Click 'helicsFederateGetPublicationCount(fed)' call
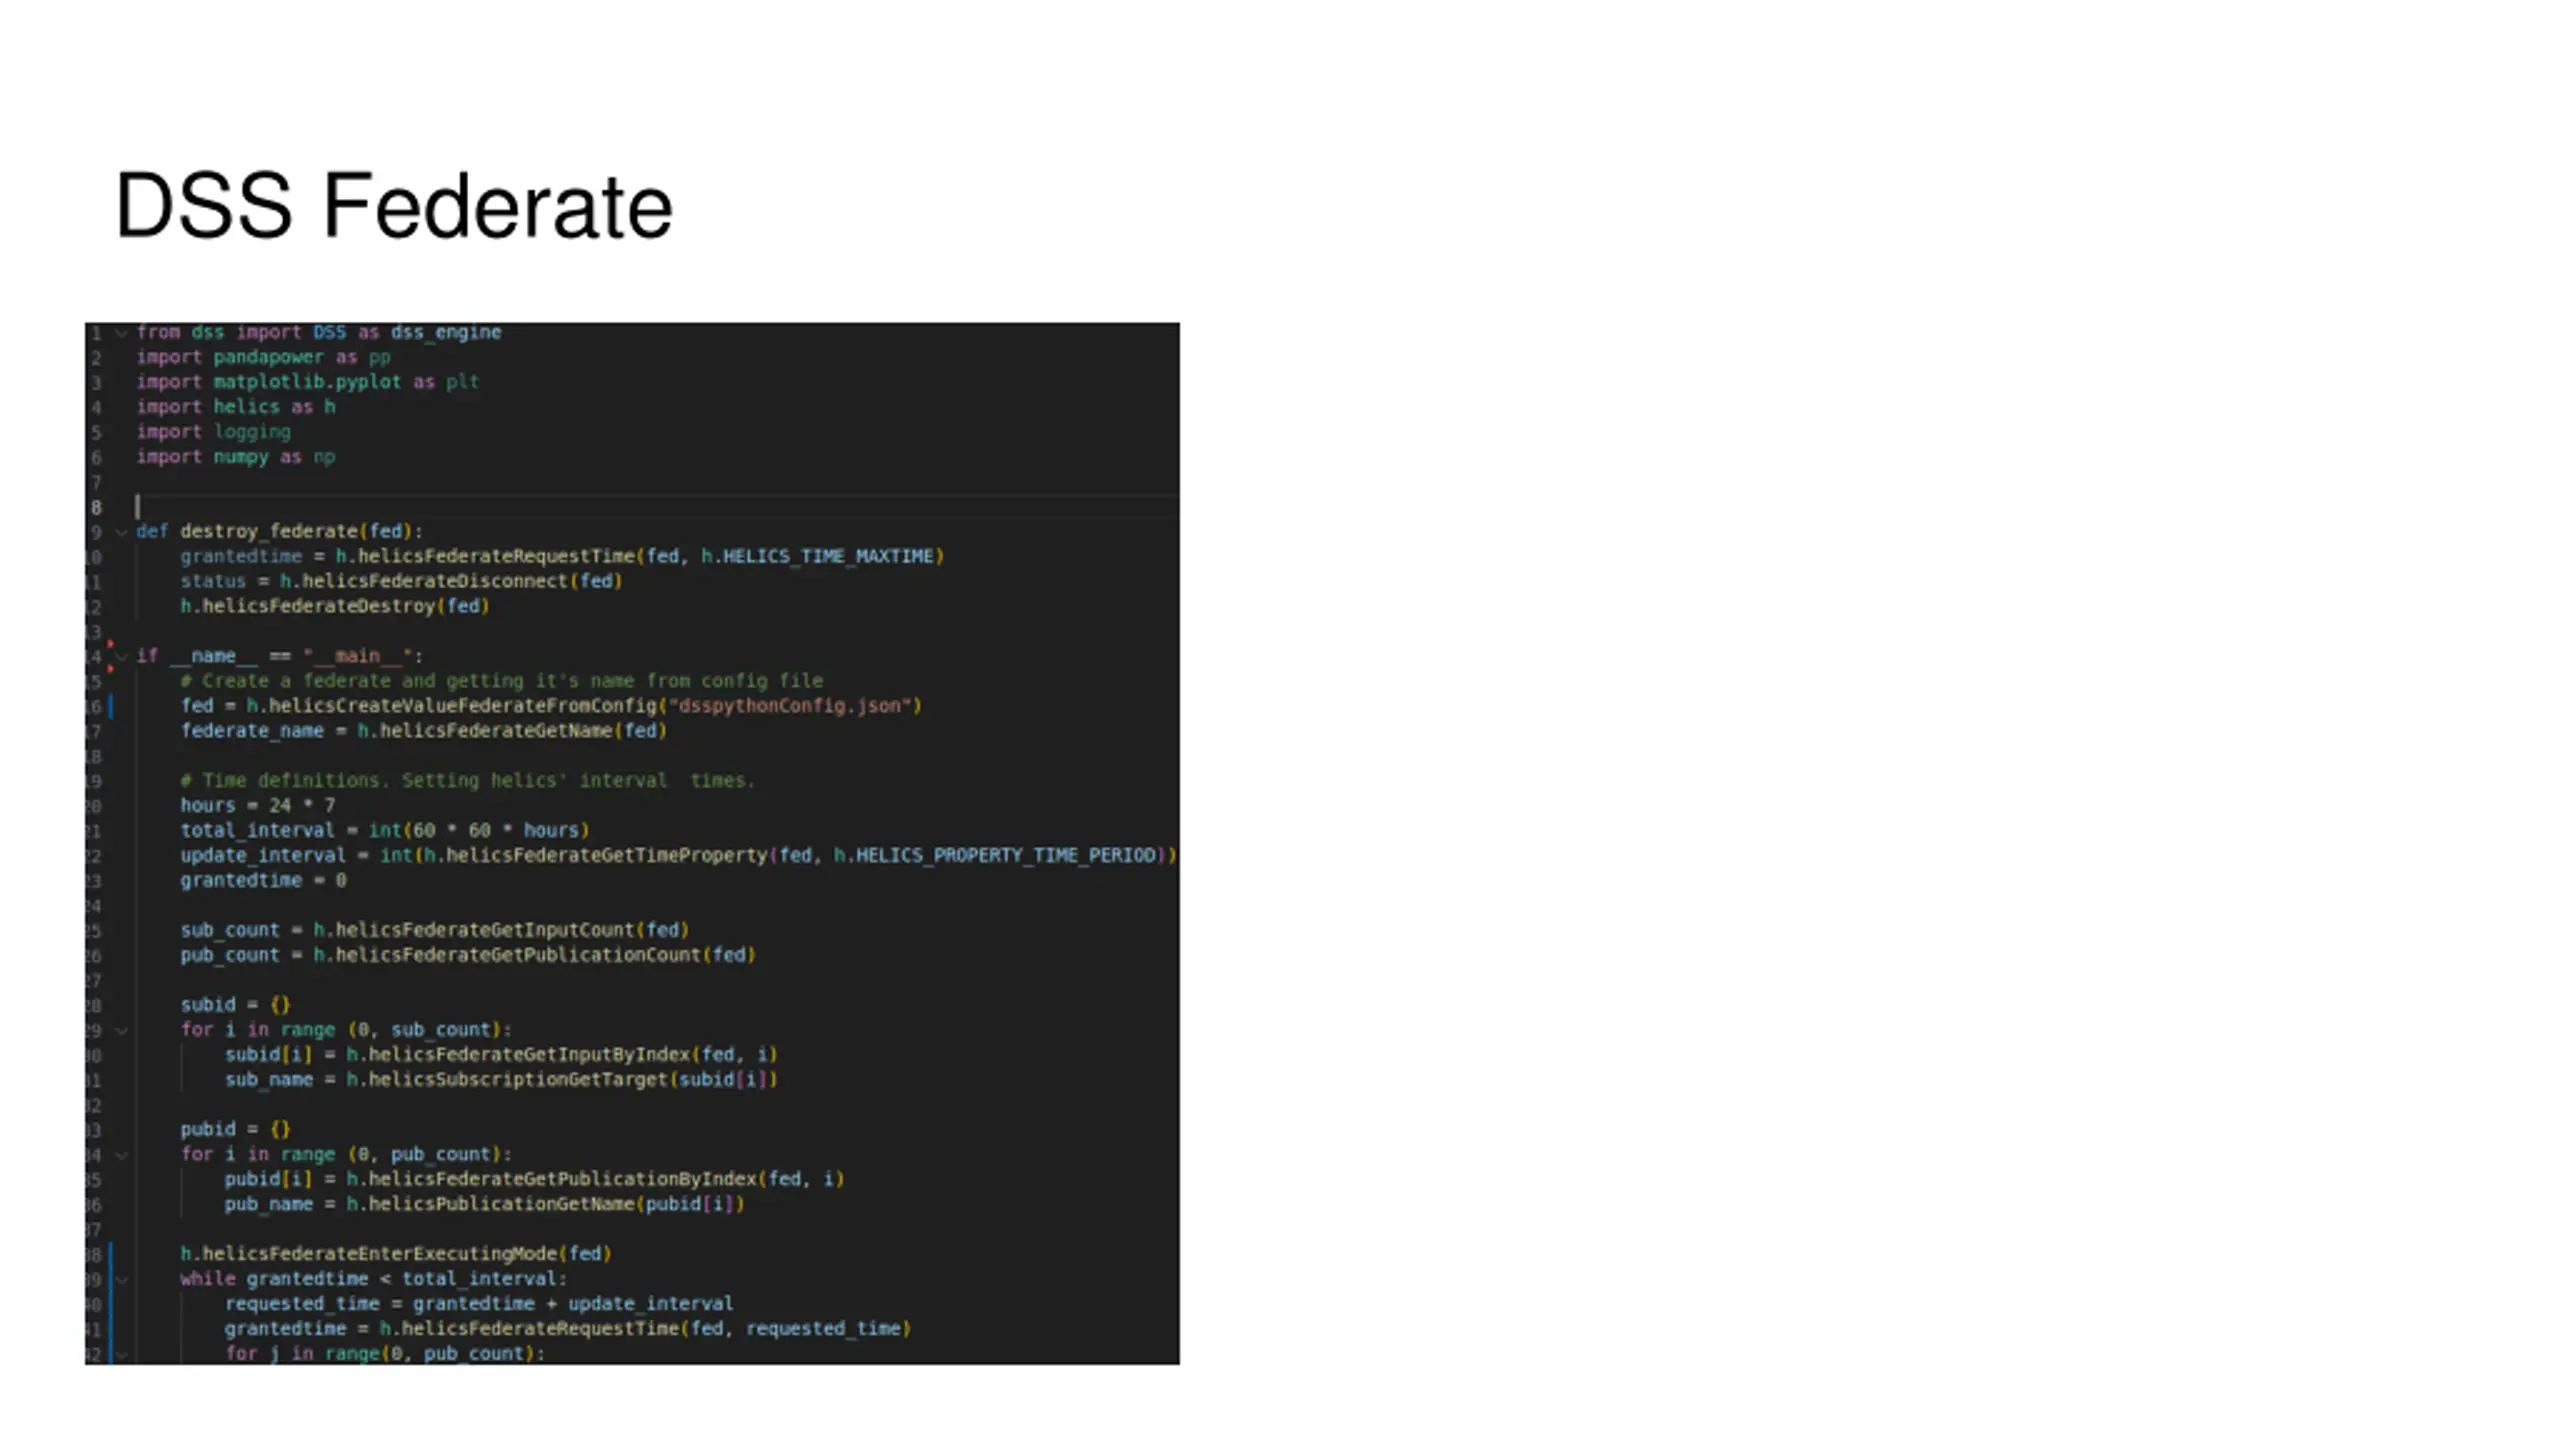The image size is (2560, 1440). (x=545, y=955)
